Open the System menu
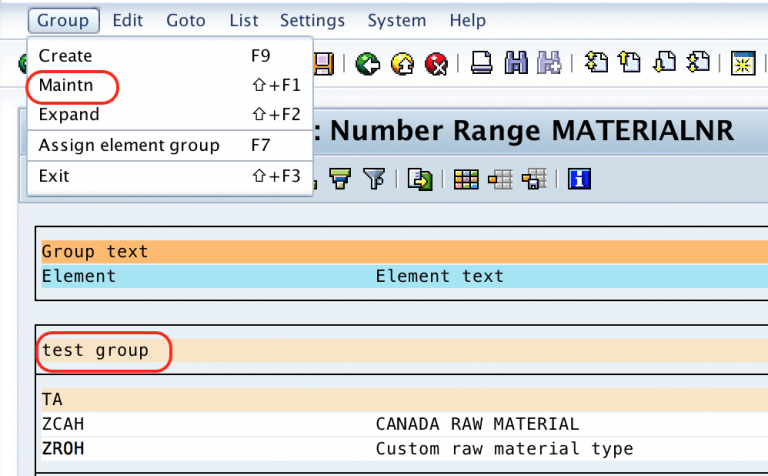 pos(397,21)
